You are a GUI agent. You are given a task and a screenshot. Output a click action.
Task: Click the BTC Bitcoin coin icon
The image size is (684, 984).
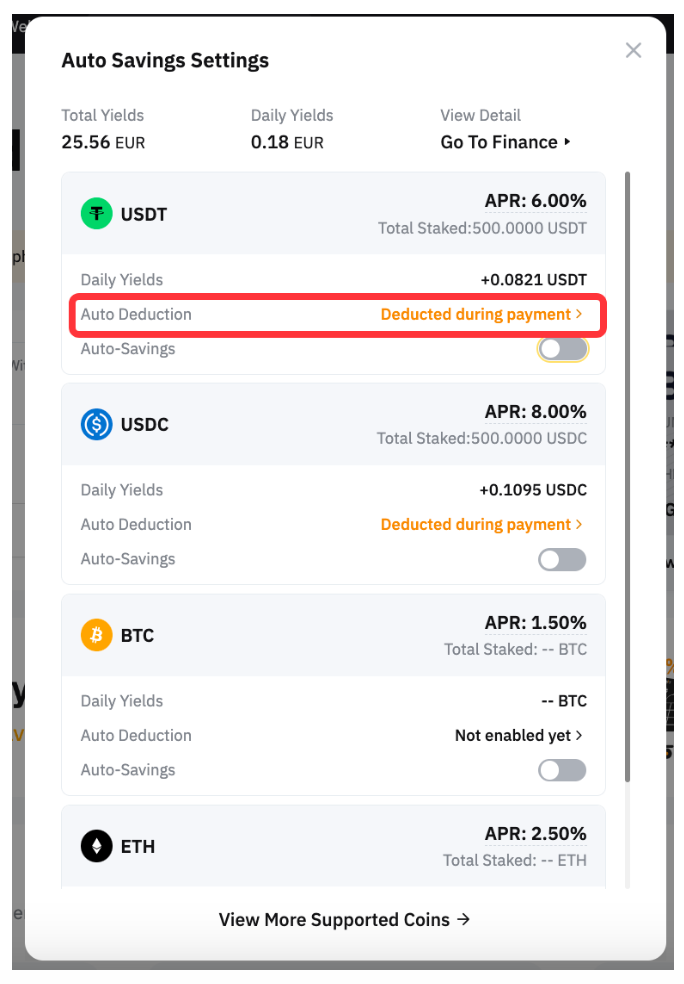pyautogui.click(x=97, y=635)
